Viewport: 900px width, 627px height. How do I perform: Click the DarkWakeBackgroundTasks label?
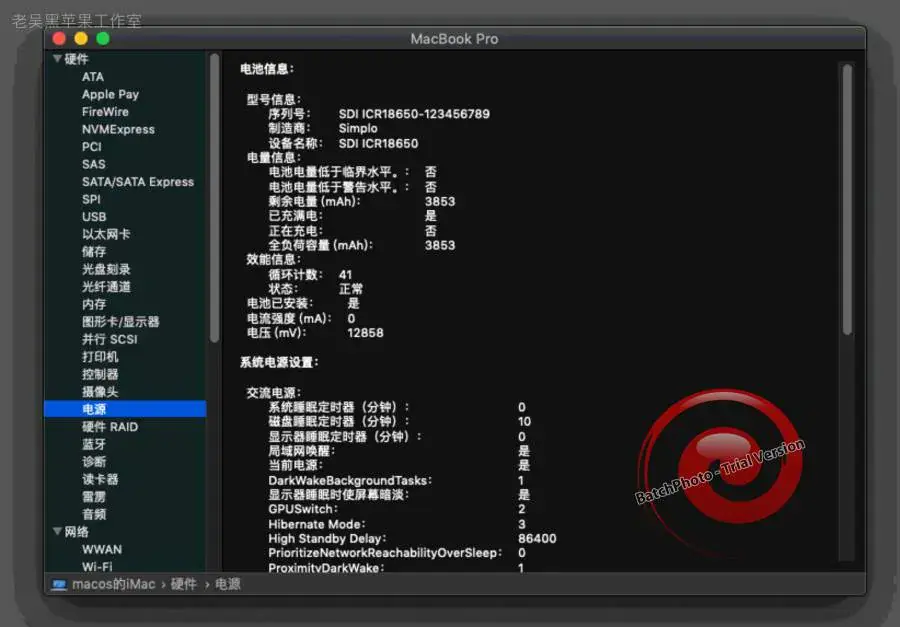(x=350, y=480)
